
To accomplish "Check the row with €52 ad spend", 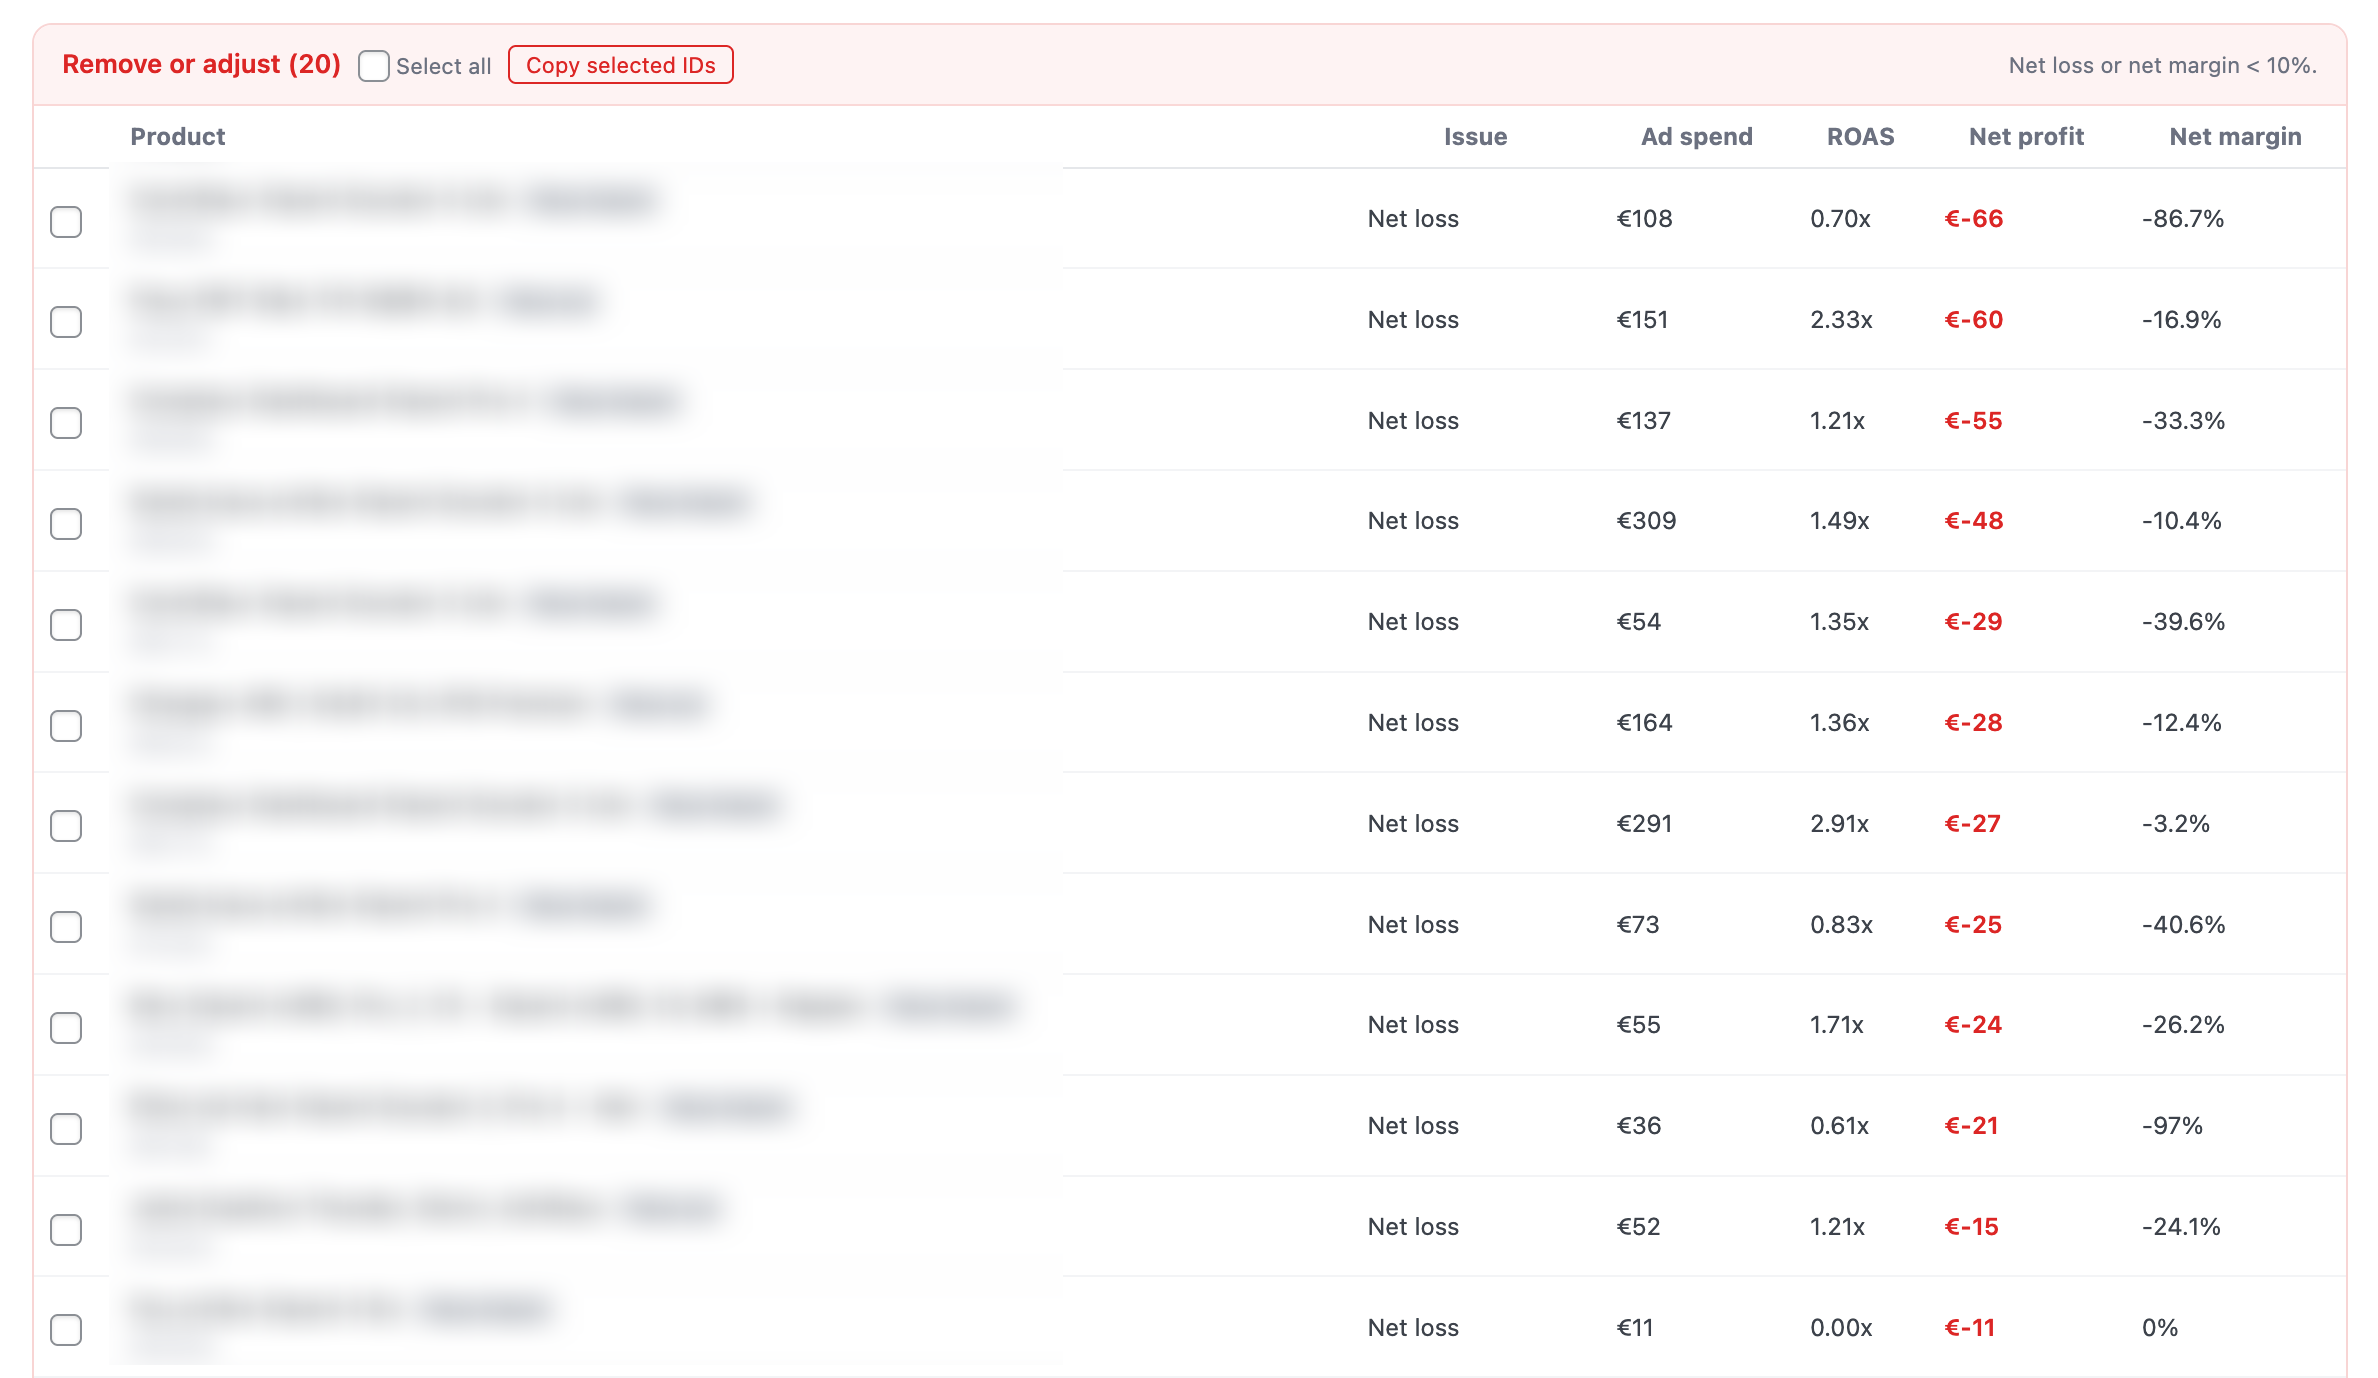I will tap(66, 1229).
